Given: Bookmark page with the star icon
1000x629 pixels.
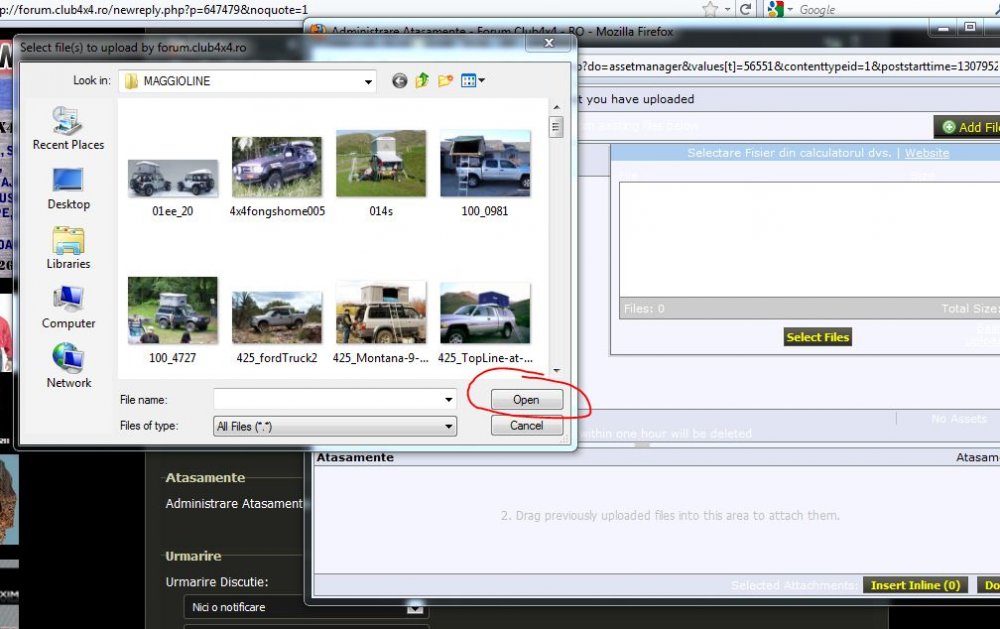Looking at the screenshot, I should tap(711, 9).
